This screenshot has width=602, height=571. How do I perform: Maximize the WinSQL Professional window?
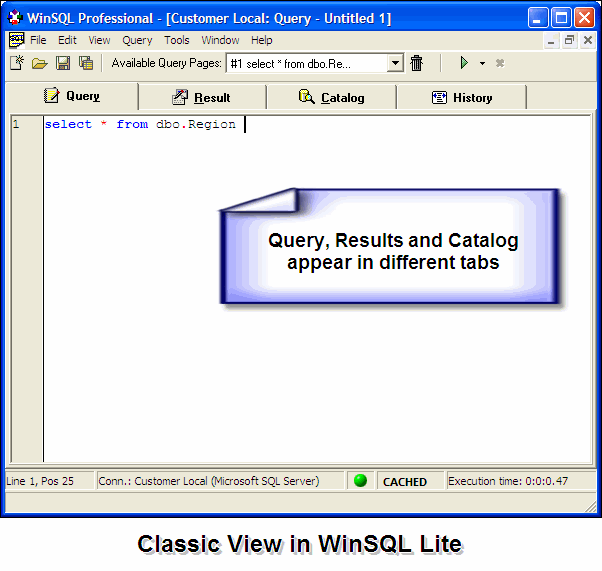561,18
